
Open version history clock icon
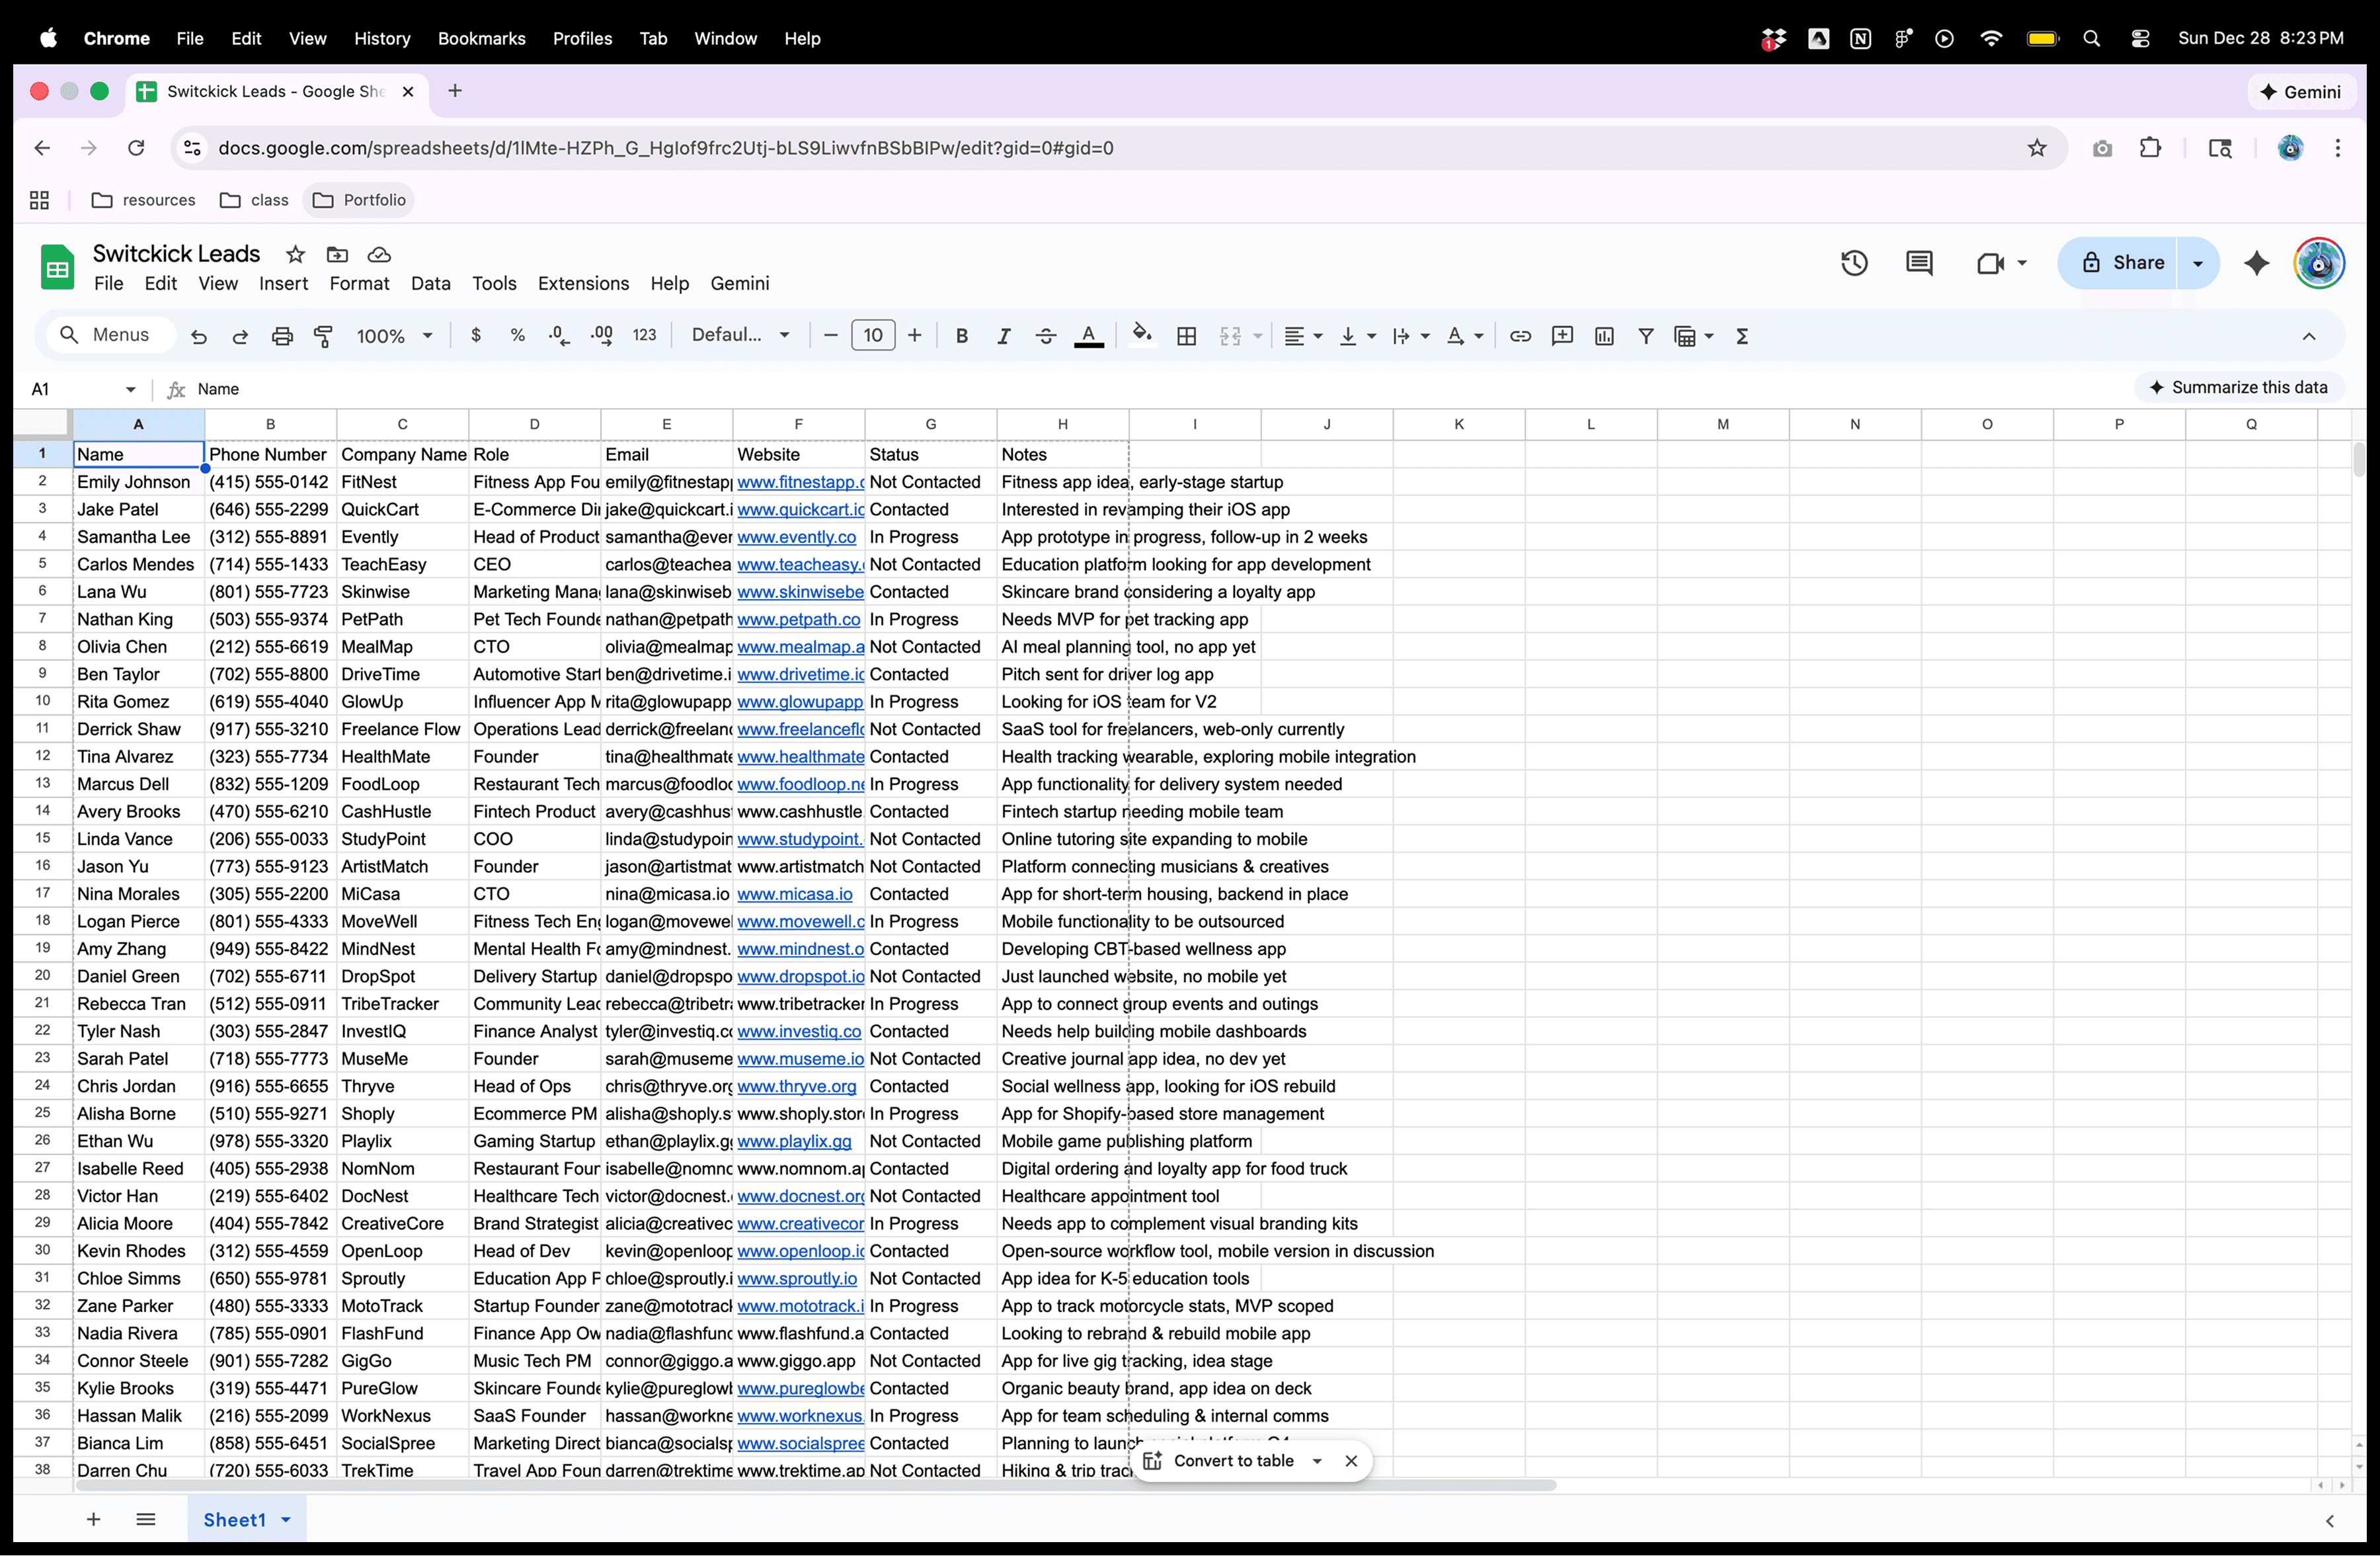pos(1854,263)
